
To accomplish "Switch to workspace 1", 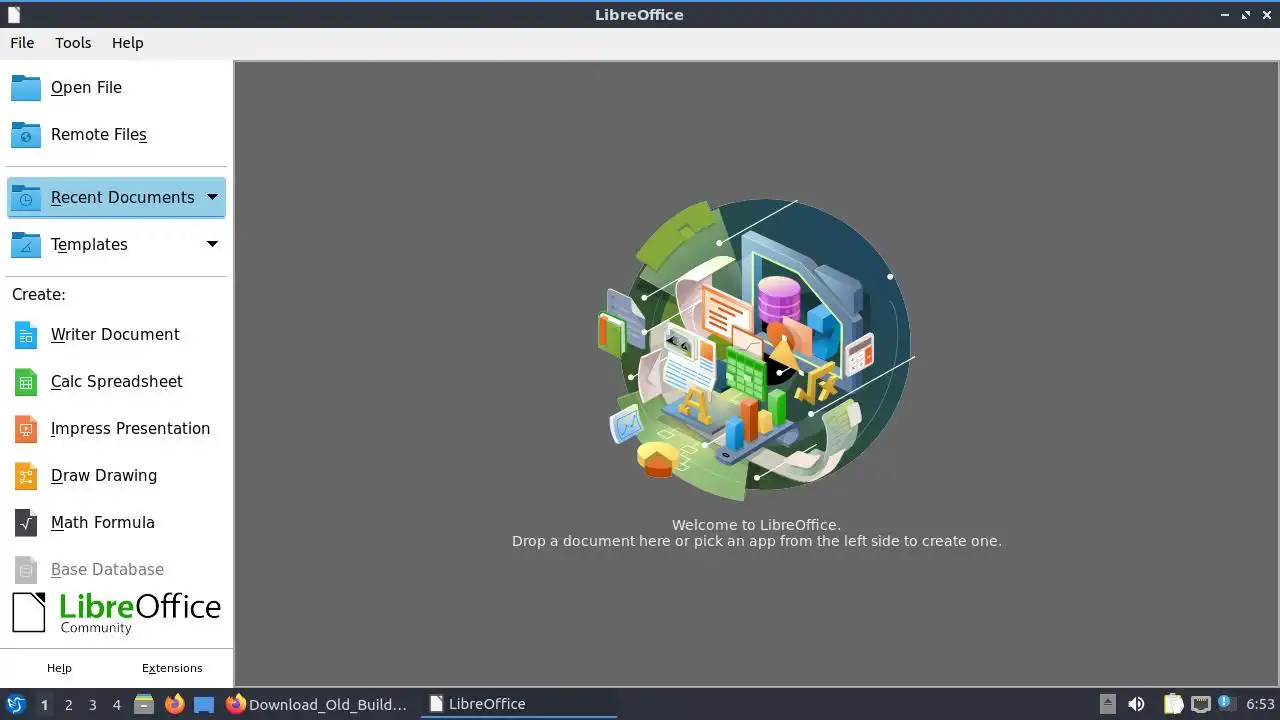I will (x=44, y=705).
